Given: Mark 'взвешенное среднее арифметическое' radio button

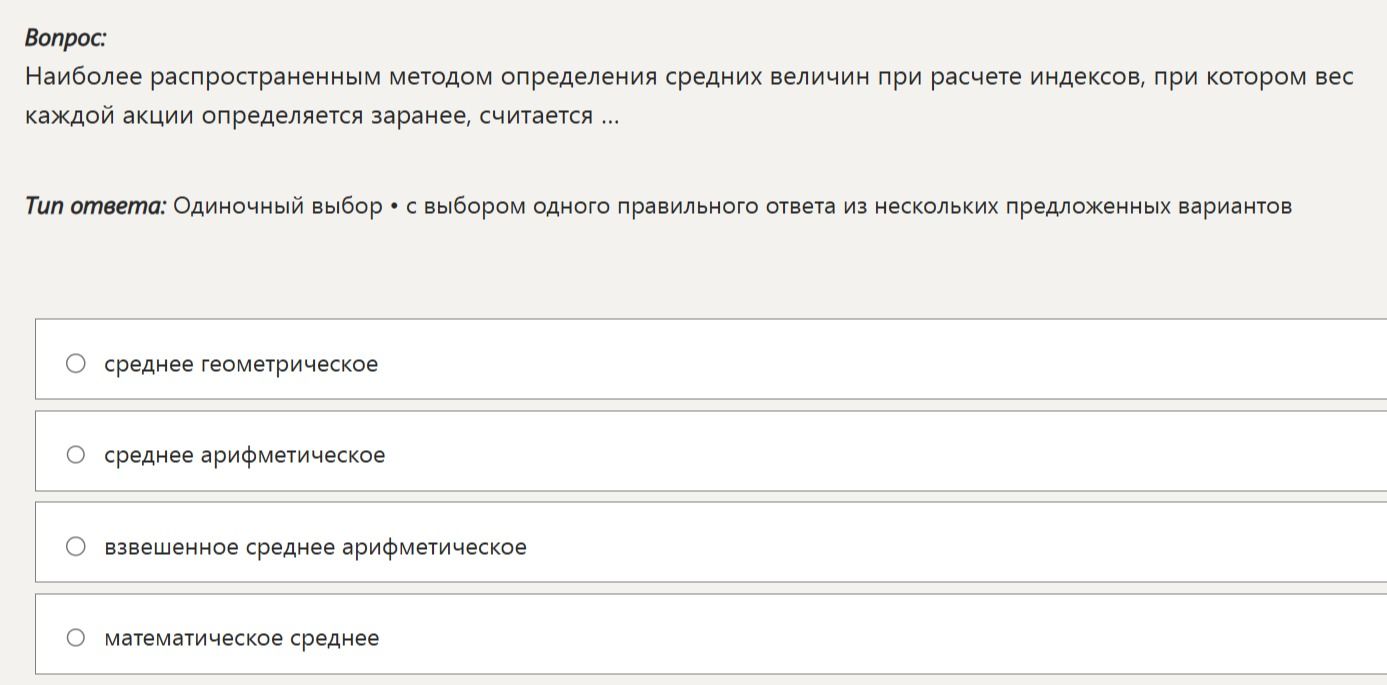Looking at the screenshot, I should coord(76,546).
